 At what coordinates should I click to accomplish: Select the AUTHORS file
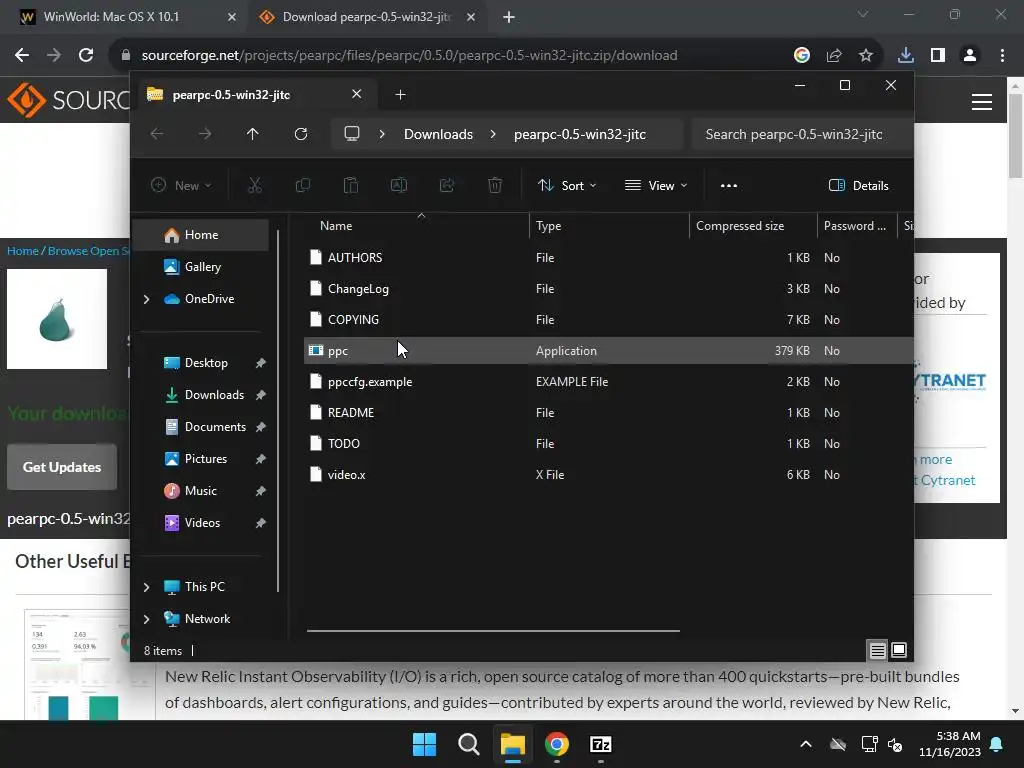coord(608,258)
